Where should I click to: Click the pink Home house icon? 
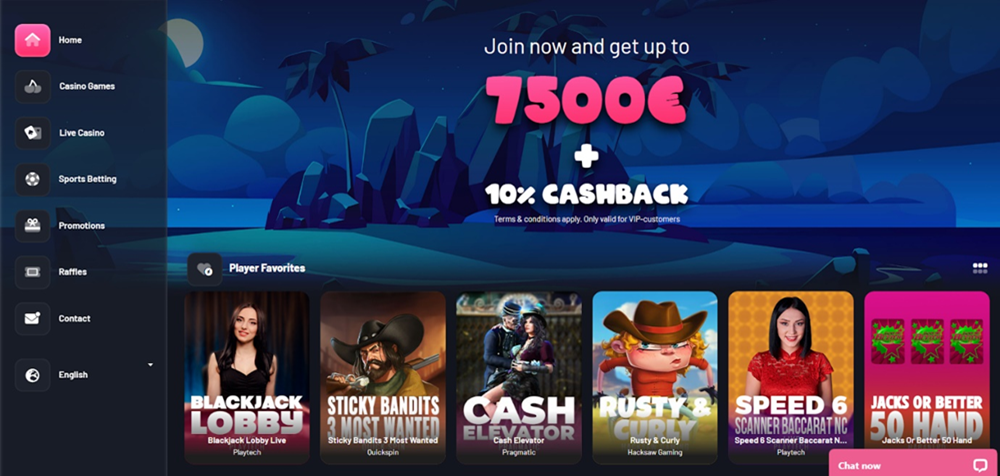33,40
